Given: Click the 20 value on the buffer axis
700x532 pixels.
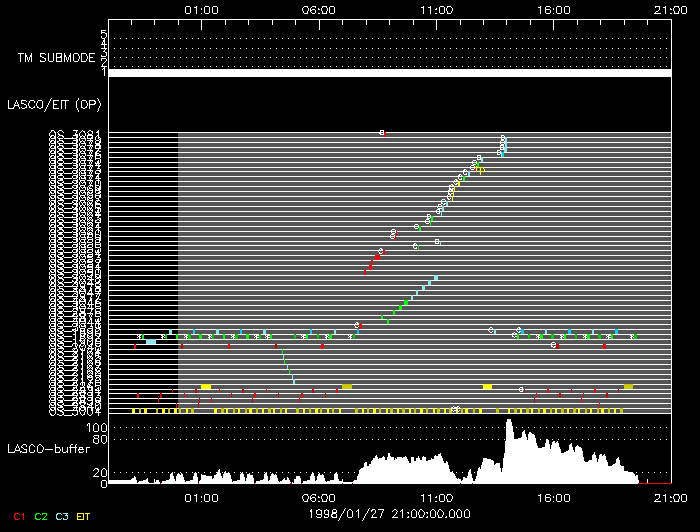Looking at the screenshot, I should pos(100,473).
